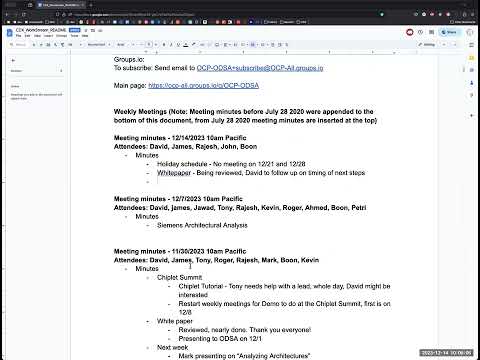Viewport: 480px width, 360px height.
Task: Open the Contacts side panel icon
Action: click(471, 83)
